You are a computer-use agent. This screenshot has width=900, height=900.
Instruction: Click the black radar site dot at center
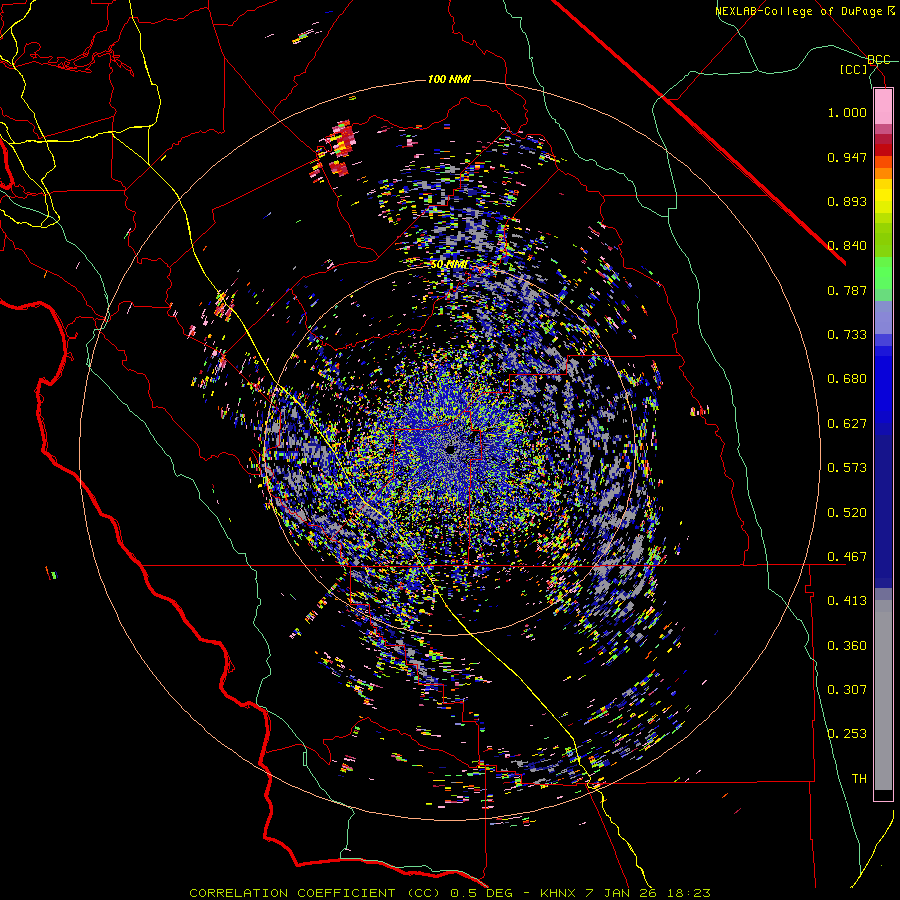(449, 449)
